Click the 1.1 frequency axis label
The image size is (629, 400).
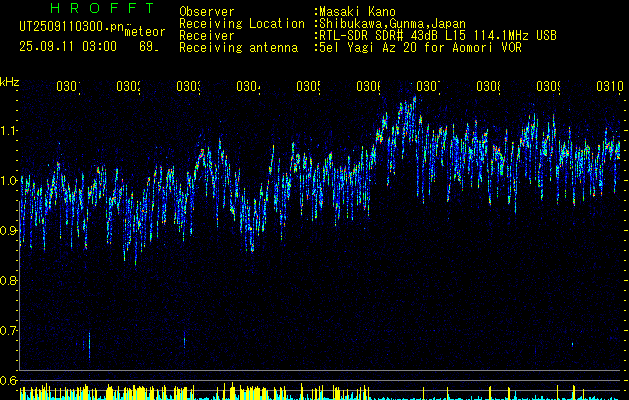click(8, 130)
